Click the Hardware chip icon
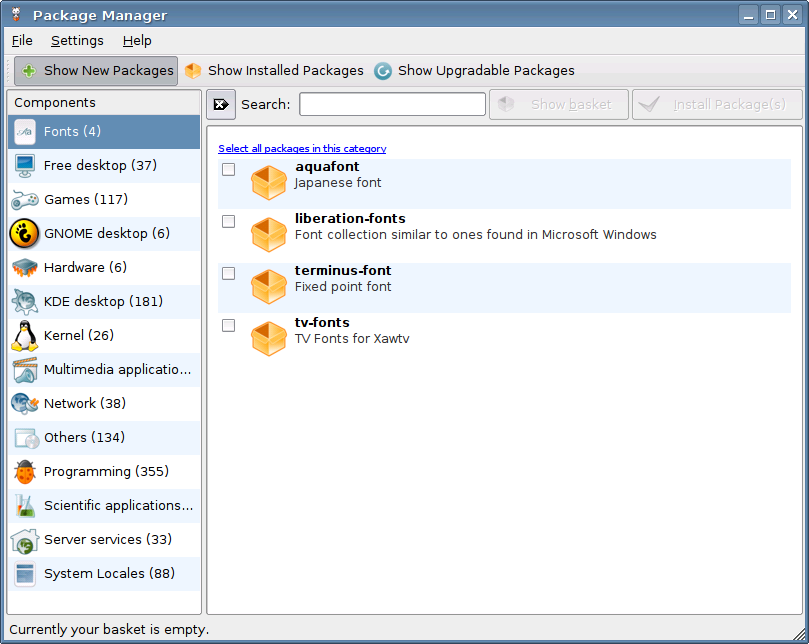This screenshot has height=644, width=809. 25,268
